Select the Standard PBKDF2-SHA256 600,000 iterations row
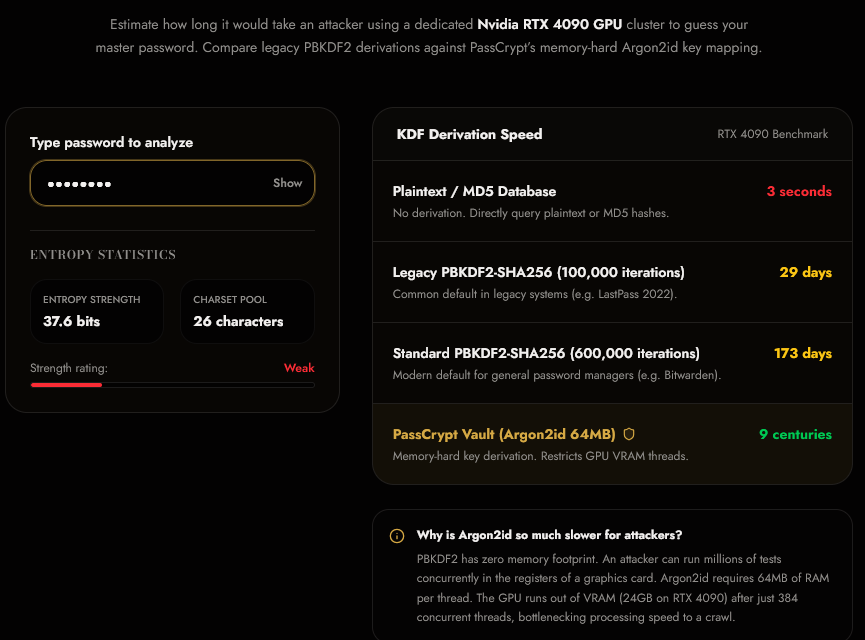 (612, 363)
